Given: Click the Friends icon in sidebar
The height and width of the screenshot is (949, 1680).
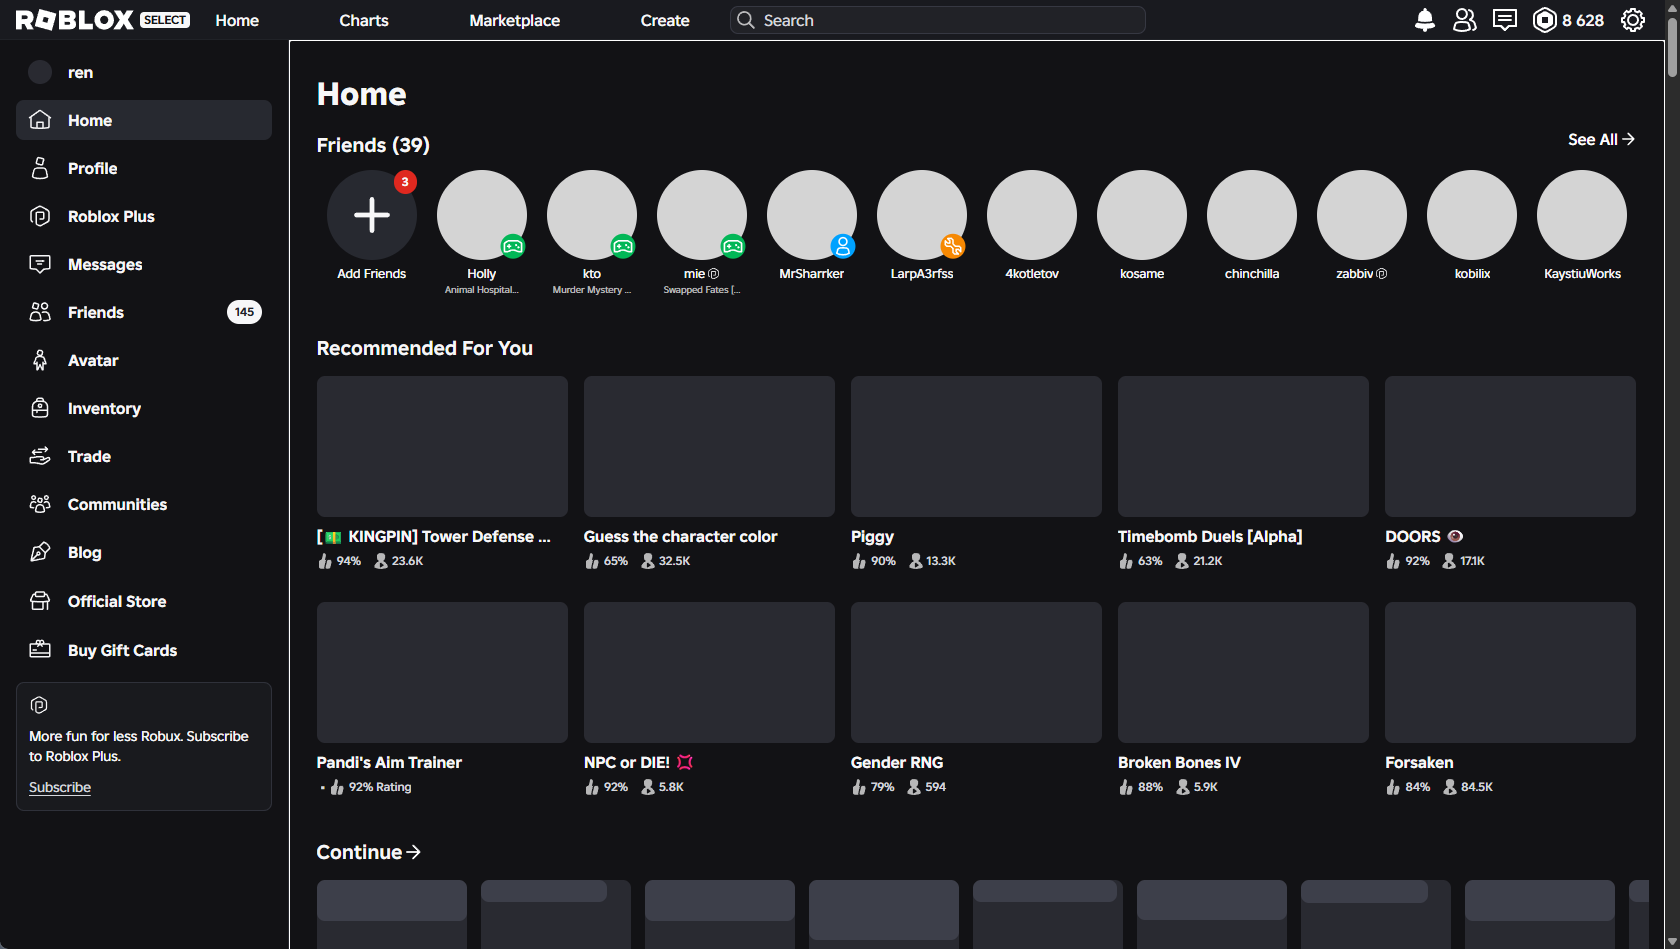Looking at the screenshot, I should coord(40,312).
